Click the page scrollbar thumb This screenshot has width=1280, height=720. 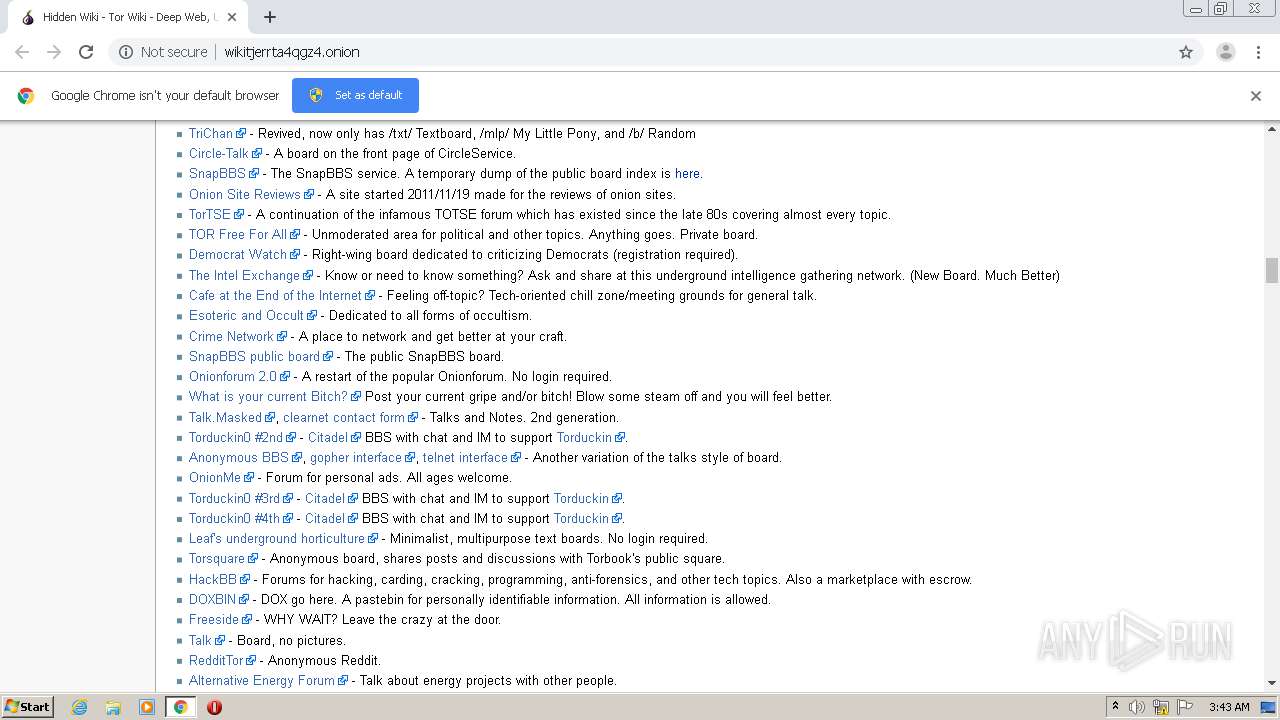tap(1272, 270)
